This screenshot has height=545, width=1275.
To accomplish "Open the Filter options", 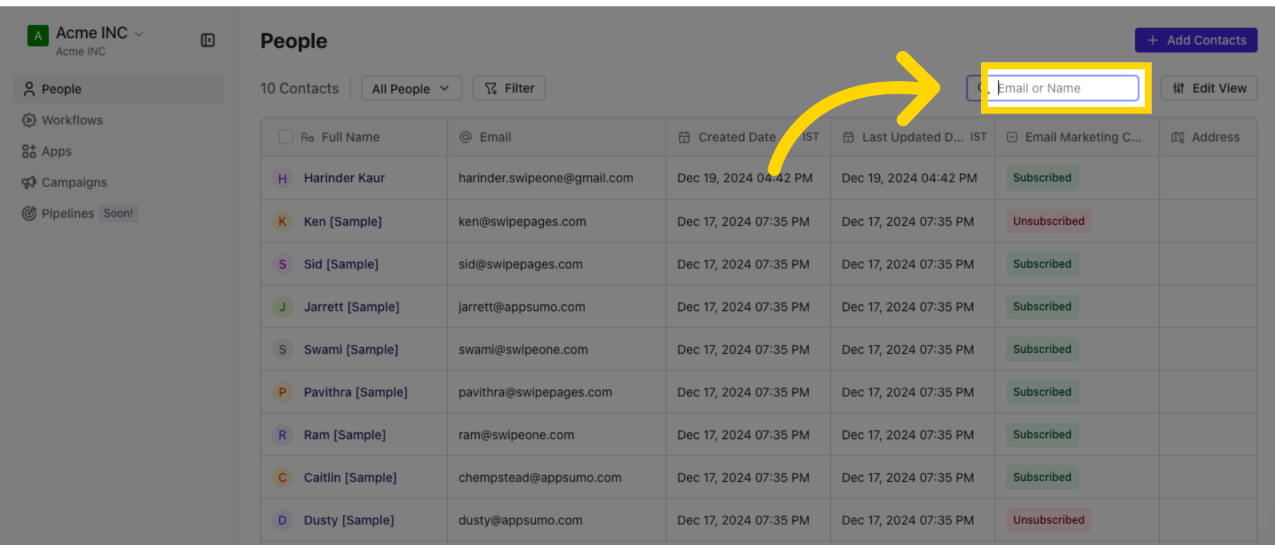I will tap(509, 89).
